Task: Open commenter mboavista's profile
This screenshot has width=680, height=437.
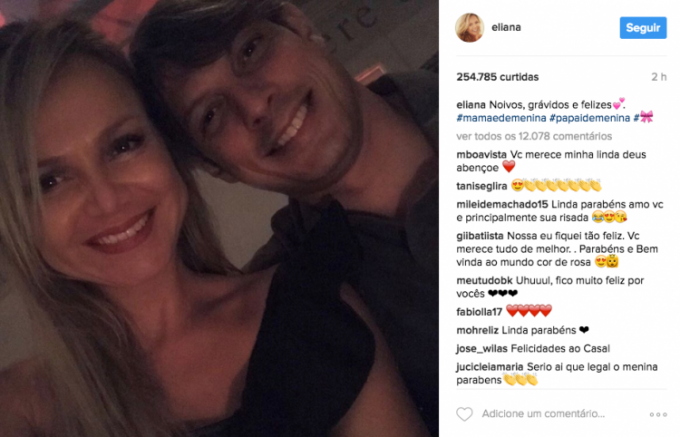Action: [481, 155]
